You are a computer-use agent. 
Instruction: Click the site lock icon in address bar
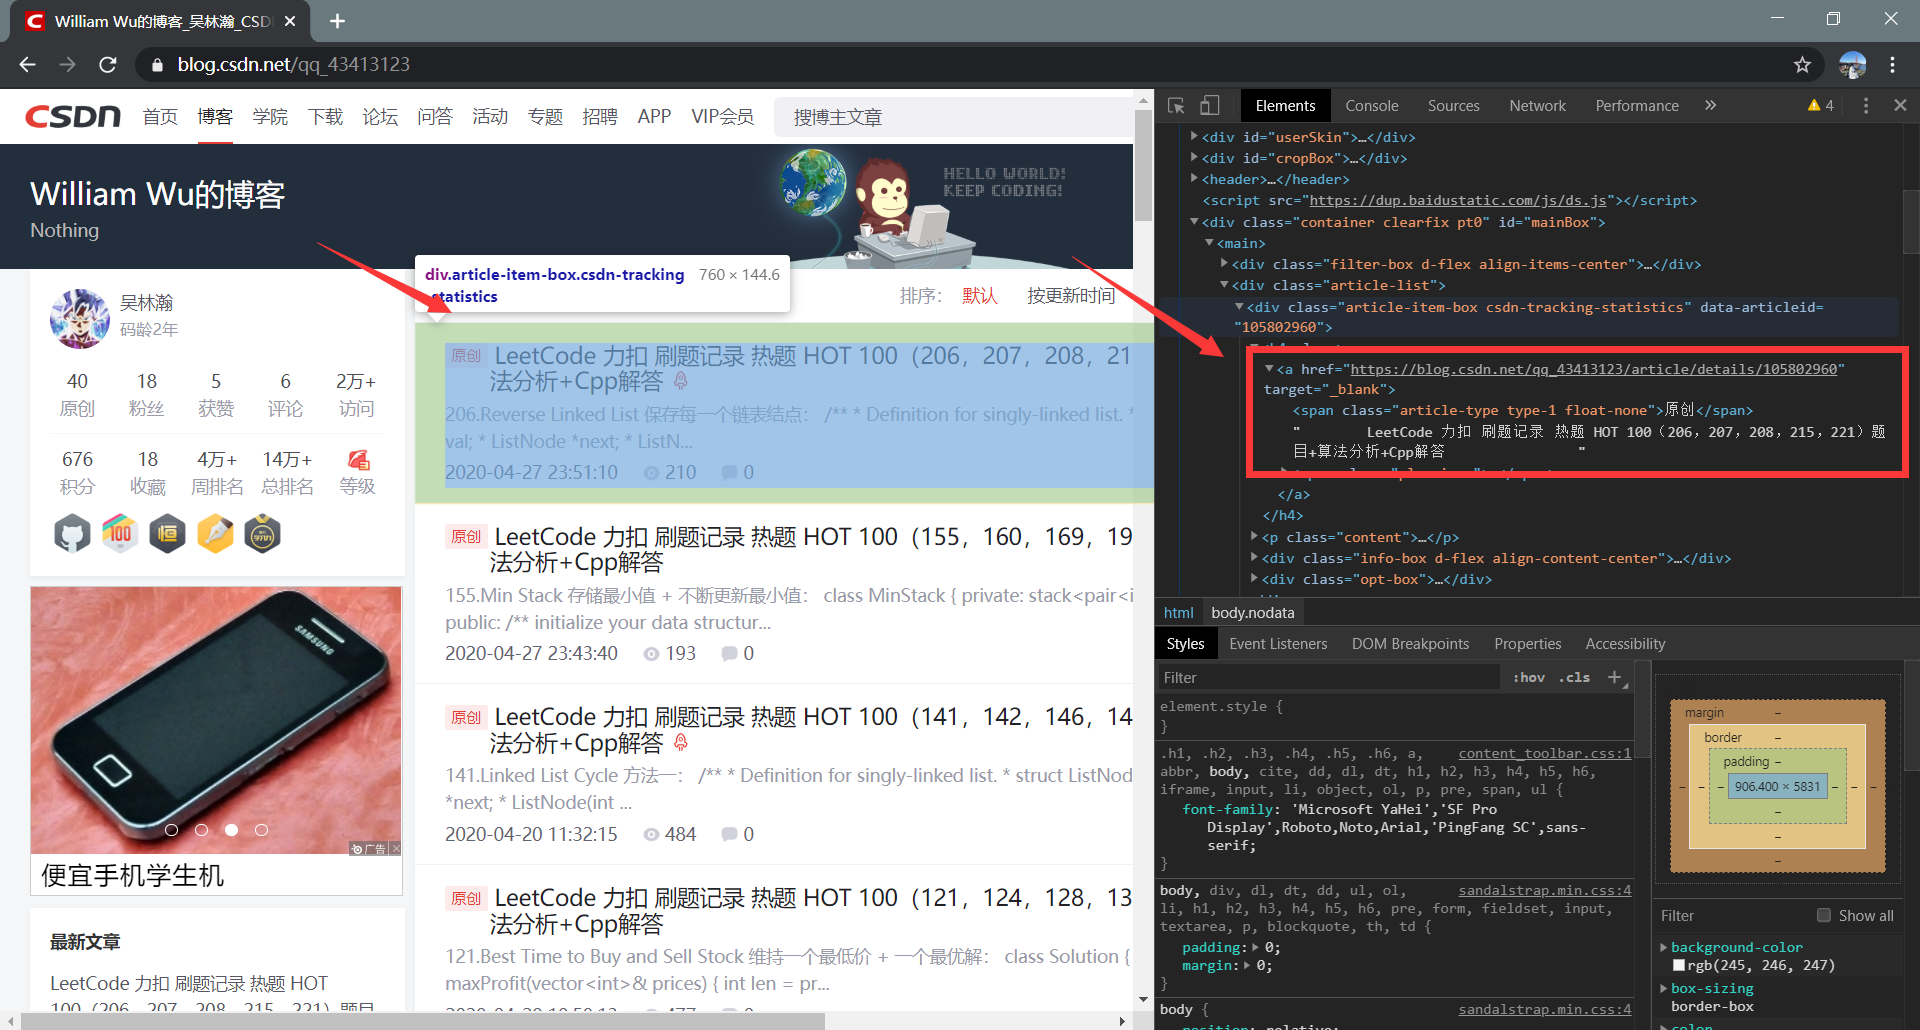(x=156, y=65)
